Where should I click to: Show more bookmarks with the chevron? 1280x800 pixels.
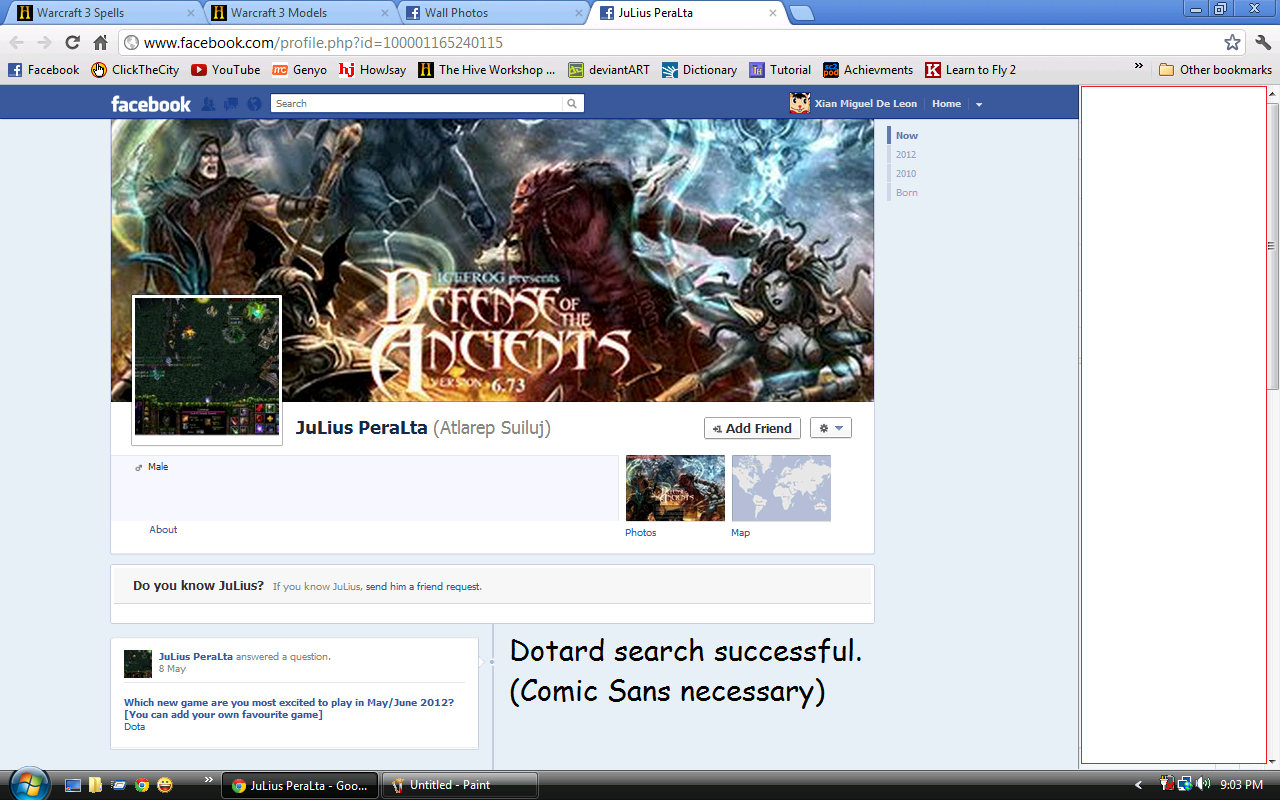coord(1138,67)
